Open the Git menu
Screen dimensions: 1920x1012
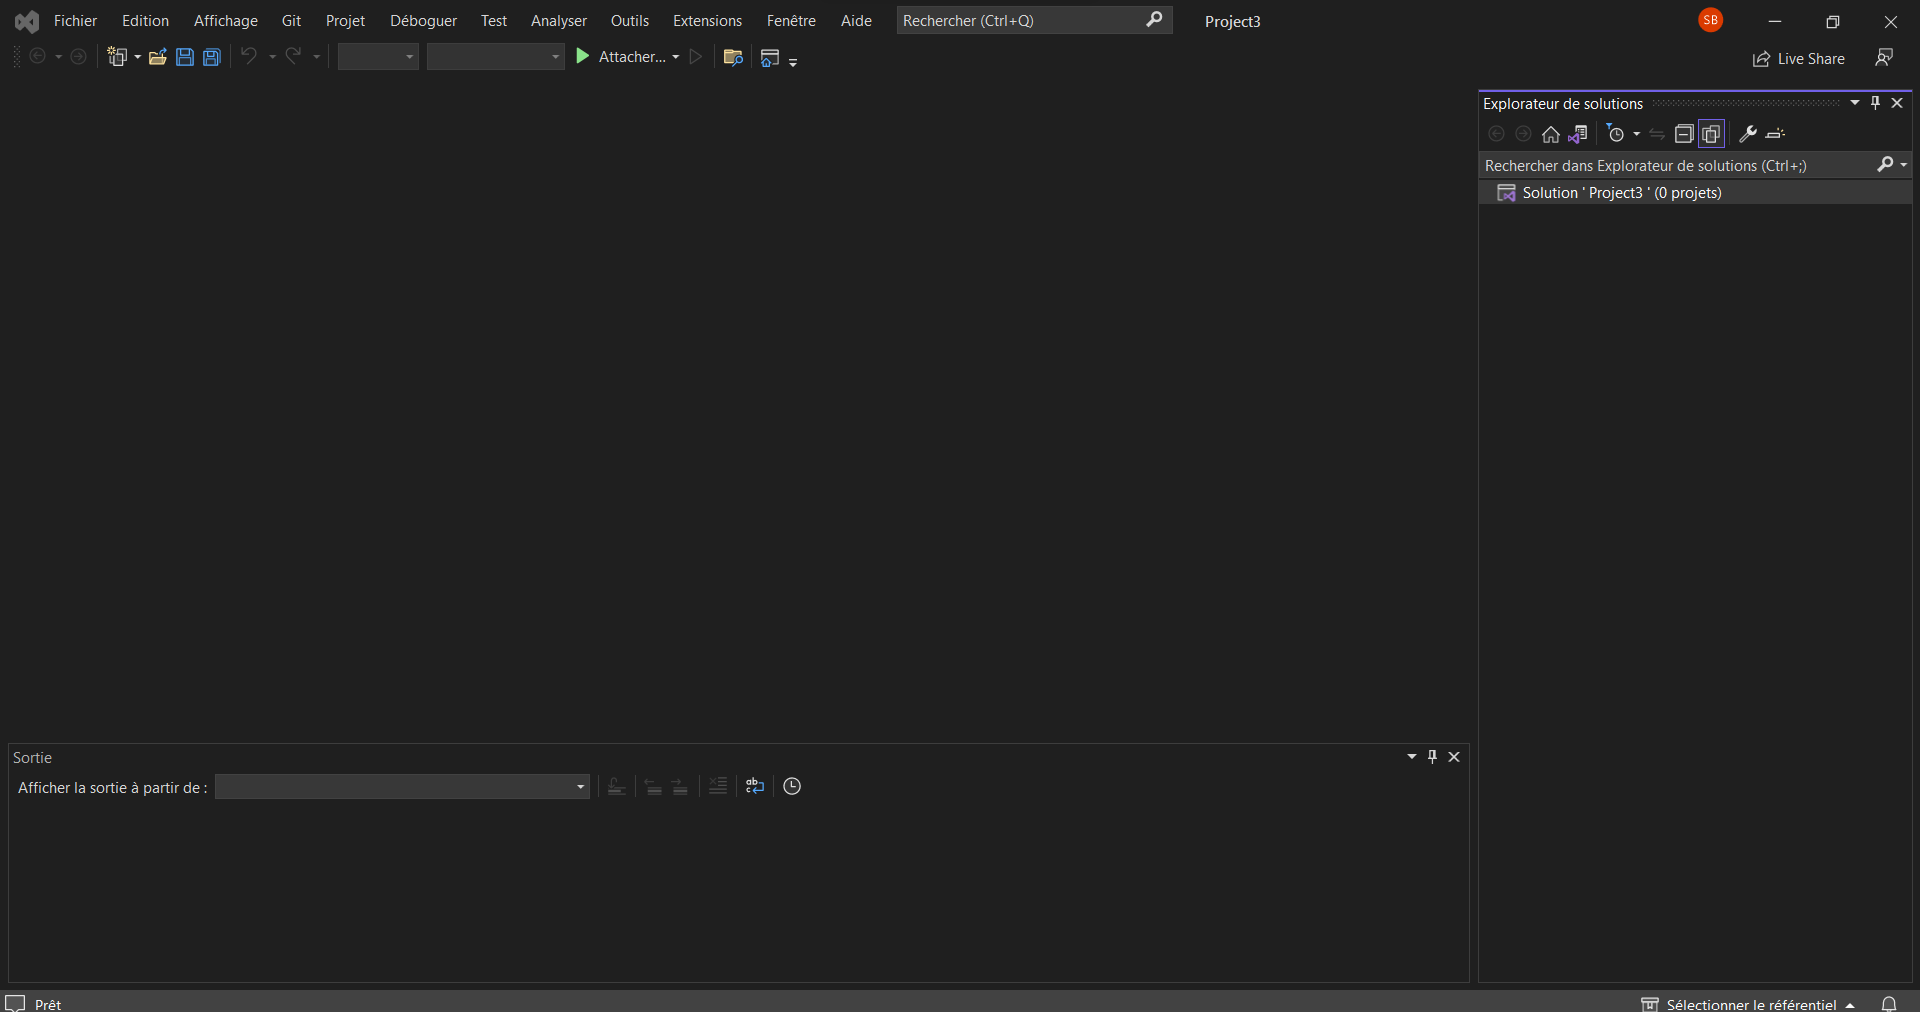[291, 20]
